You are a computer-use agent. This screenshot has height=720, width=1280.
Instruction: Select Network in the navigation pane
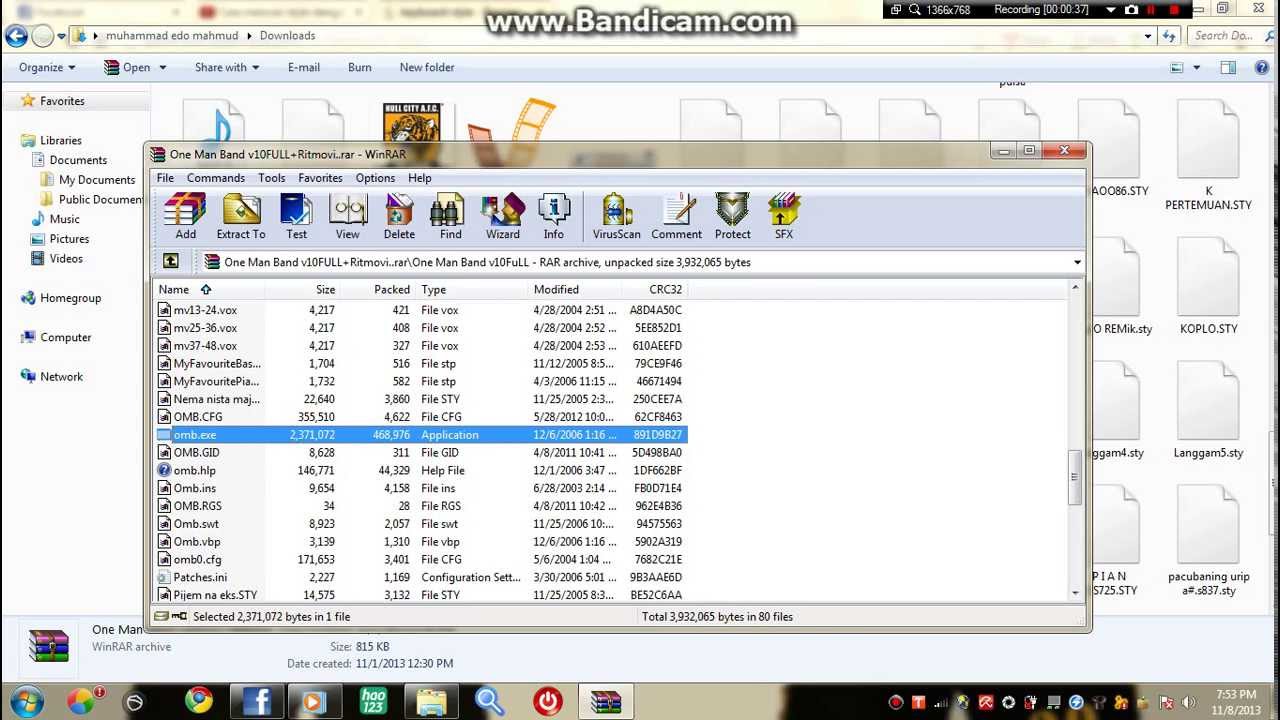coord(61,377)
